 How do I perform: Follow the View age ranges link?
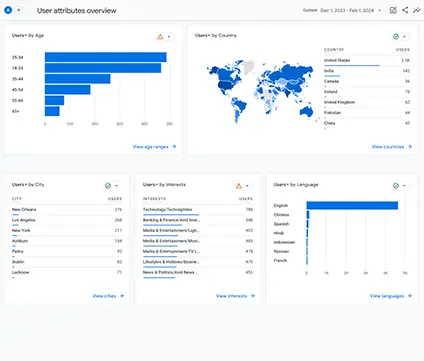point(154,147)
